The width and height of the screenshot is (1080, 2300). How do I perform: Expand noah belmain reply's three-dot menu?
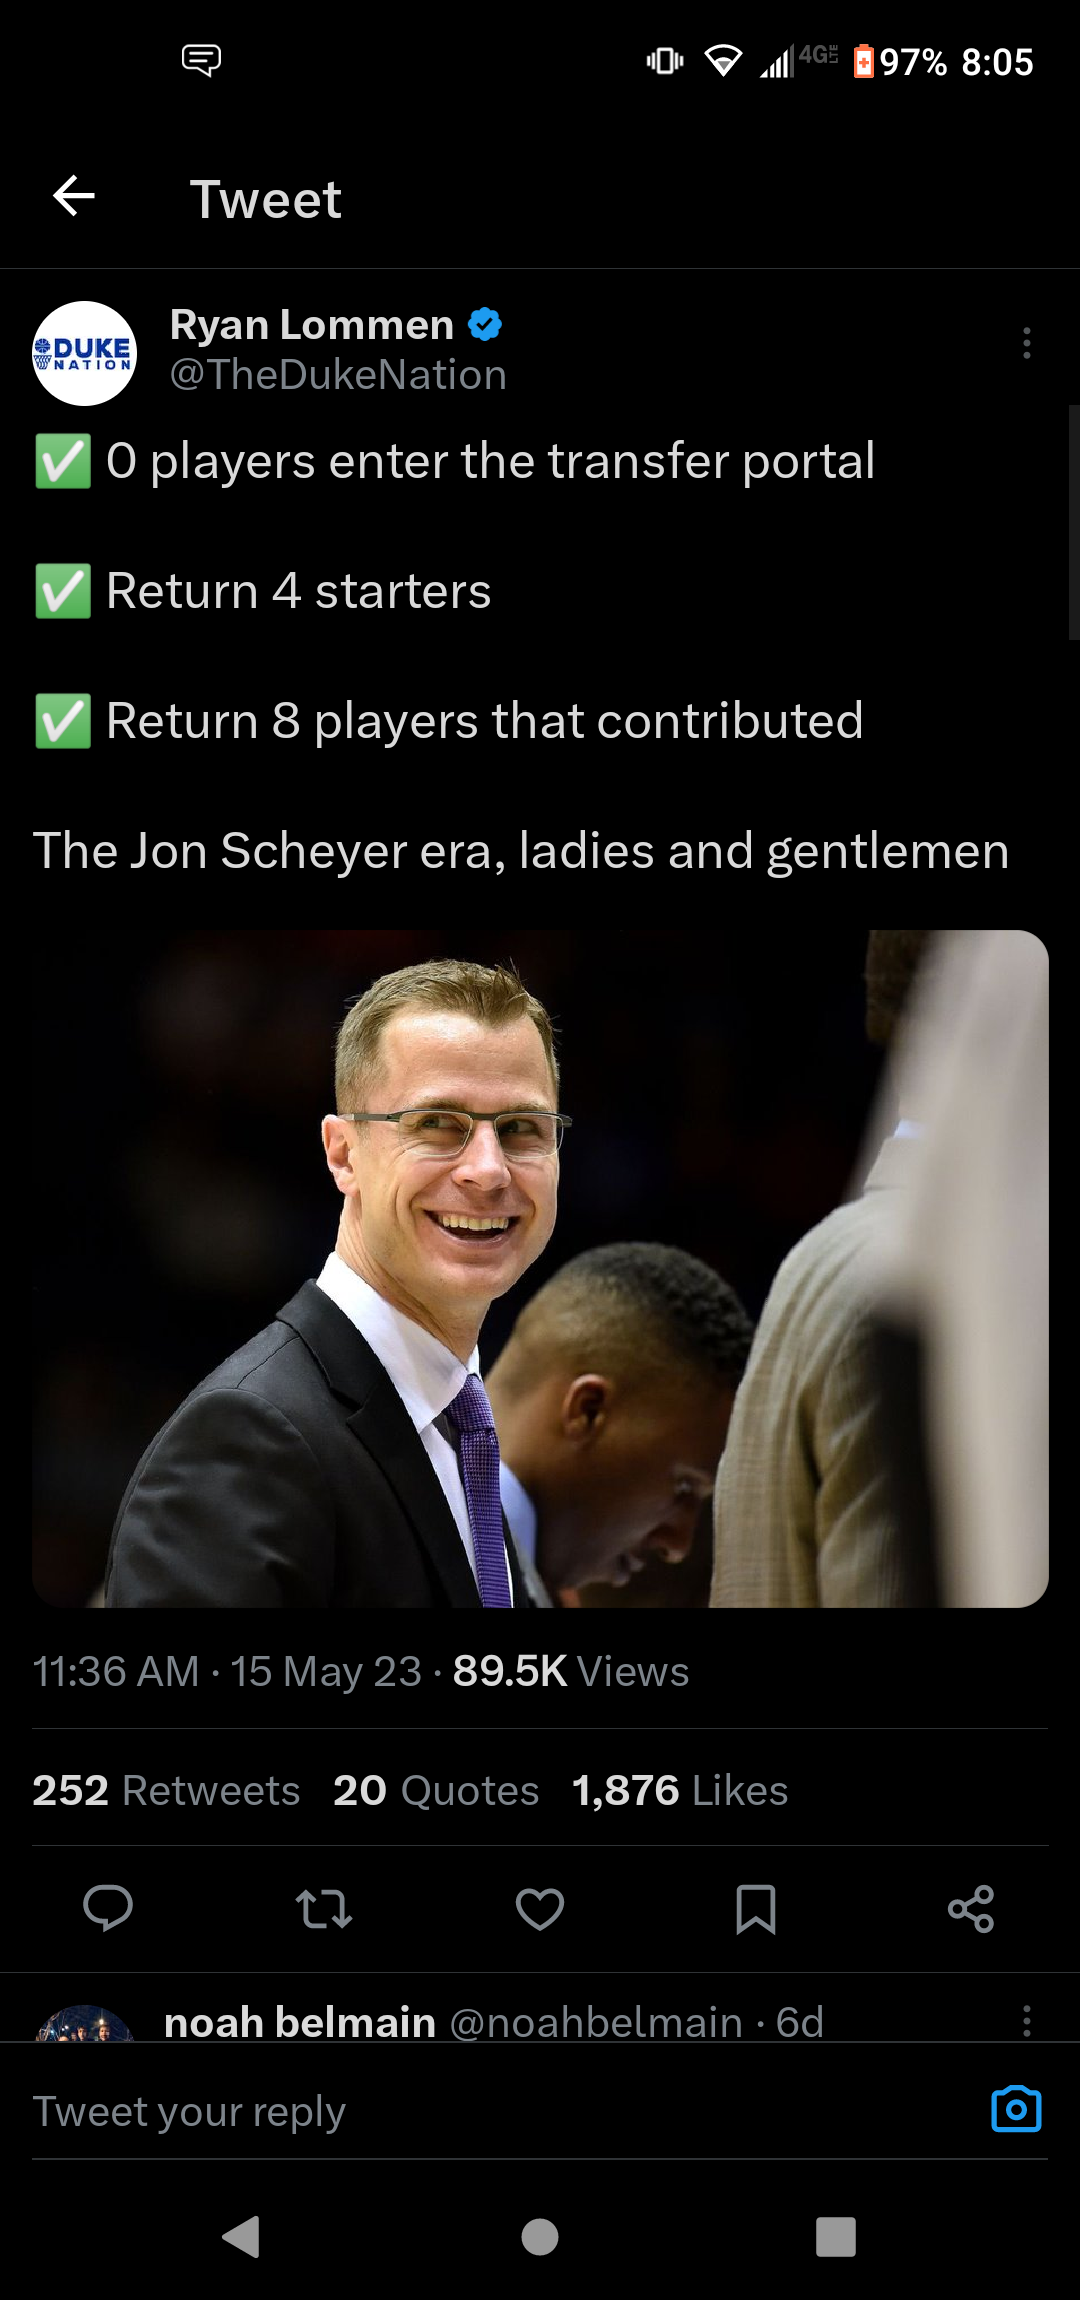pos(1026,2020)
